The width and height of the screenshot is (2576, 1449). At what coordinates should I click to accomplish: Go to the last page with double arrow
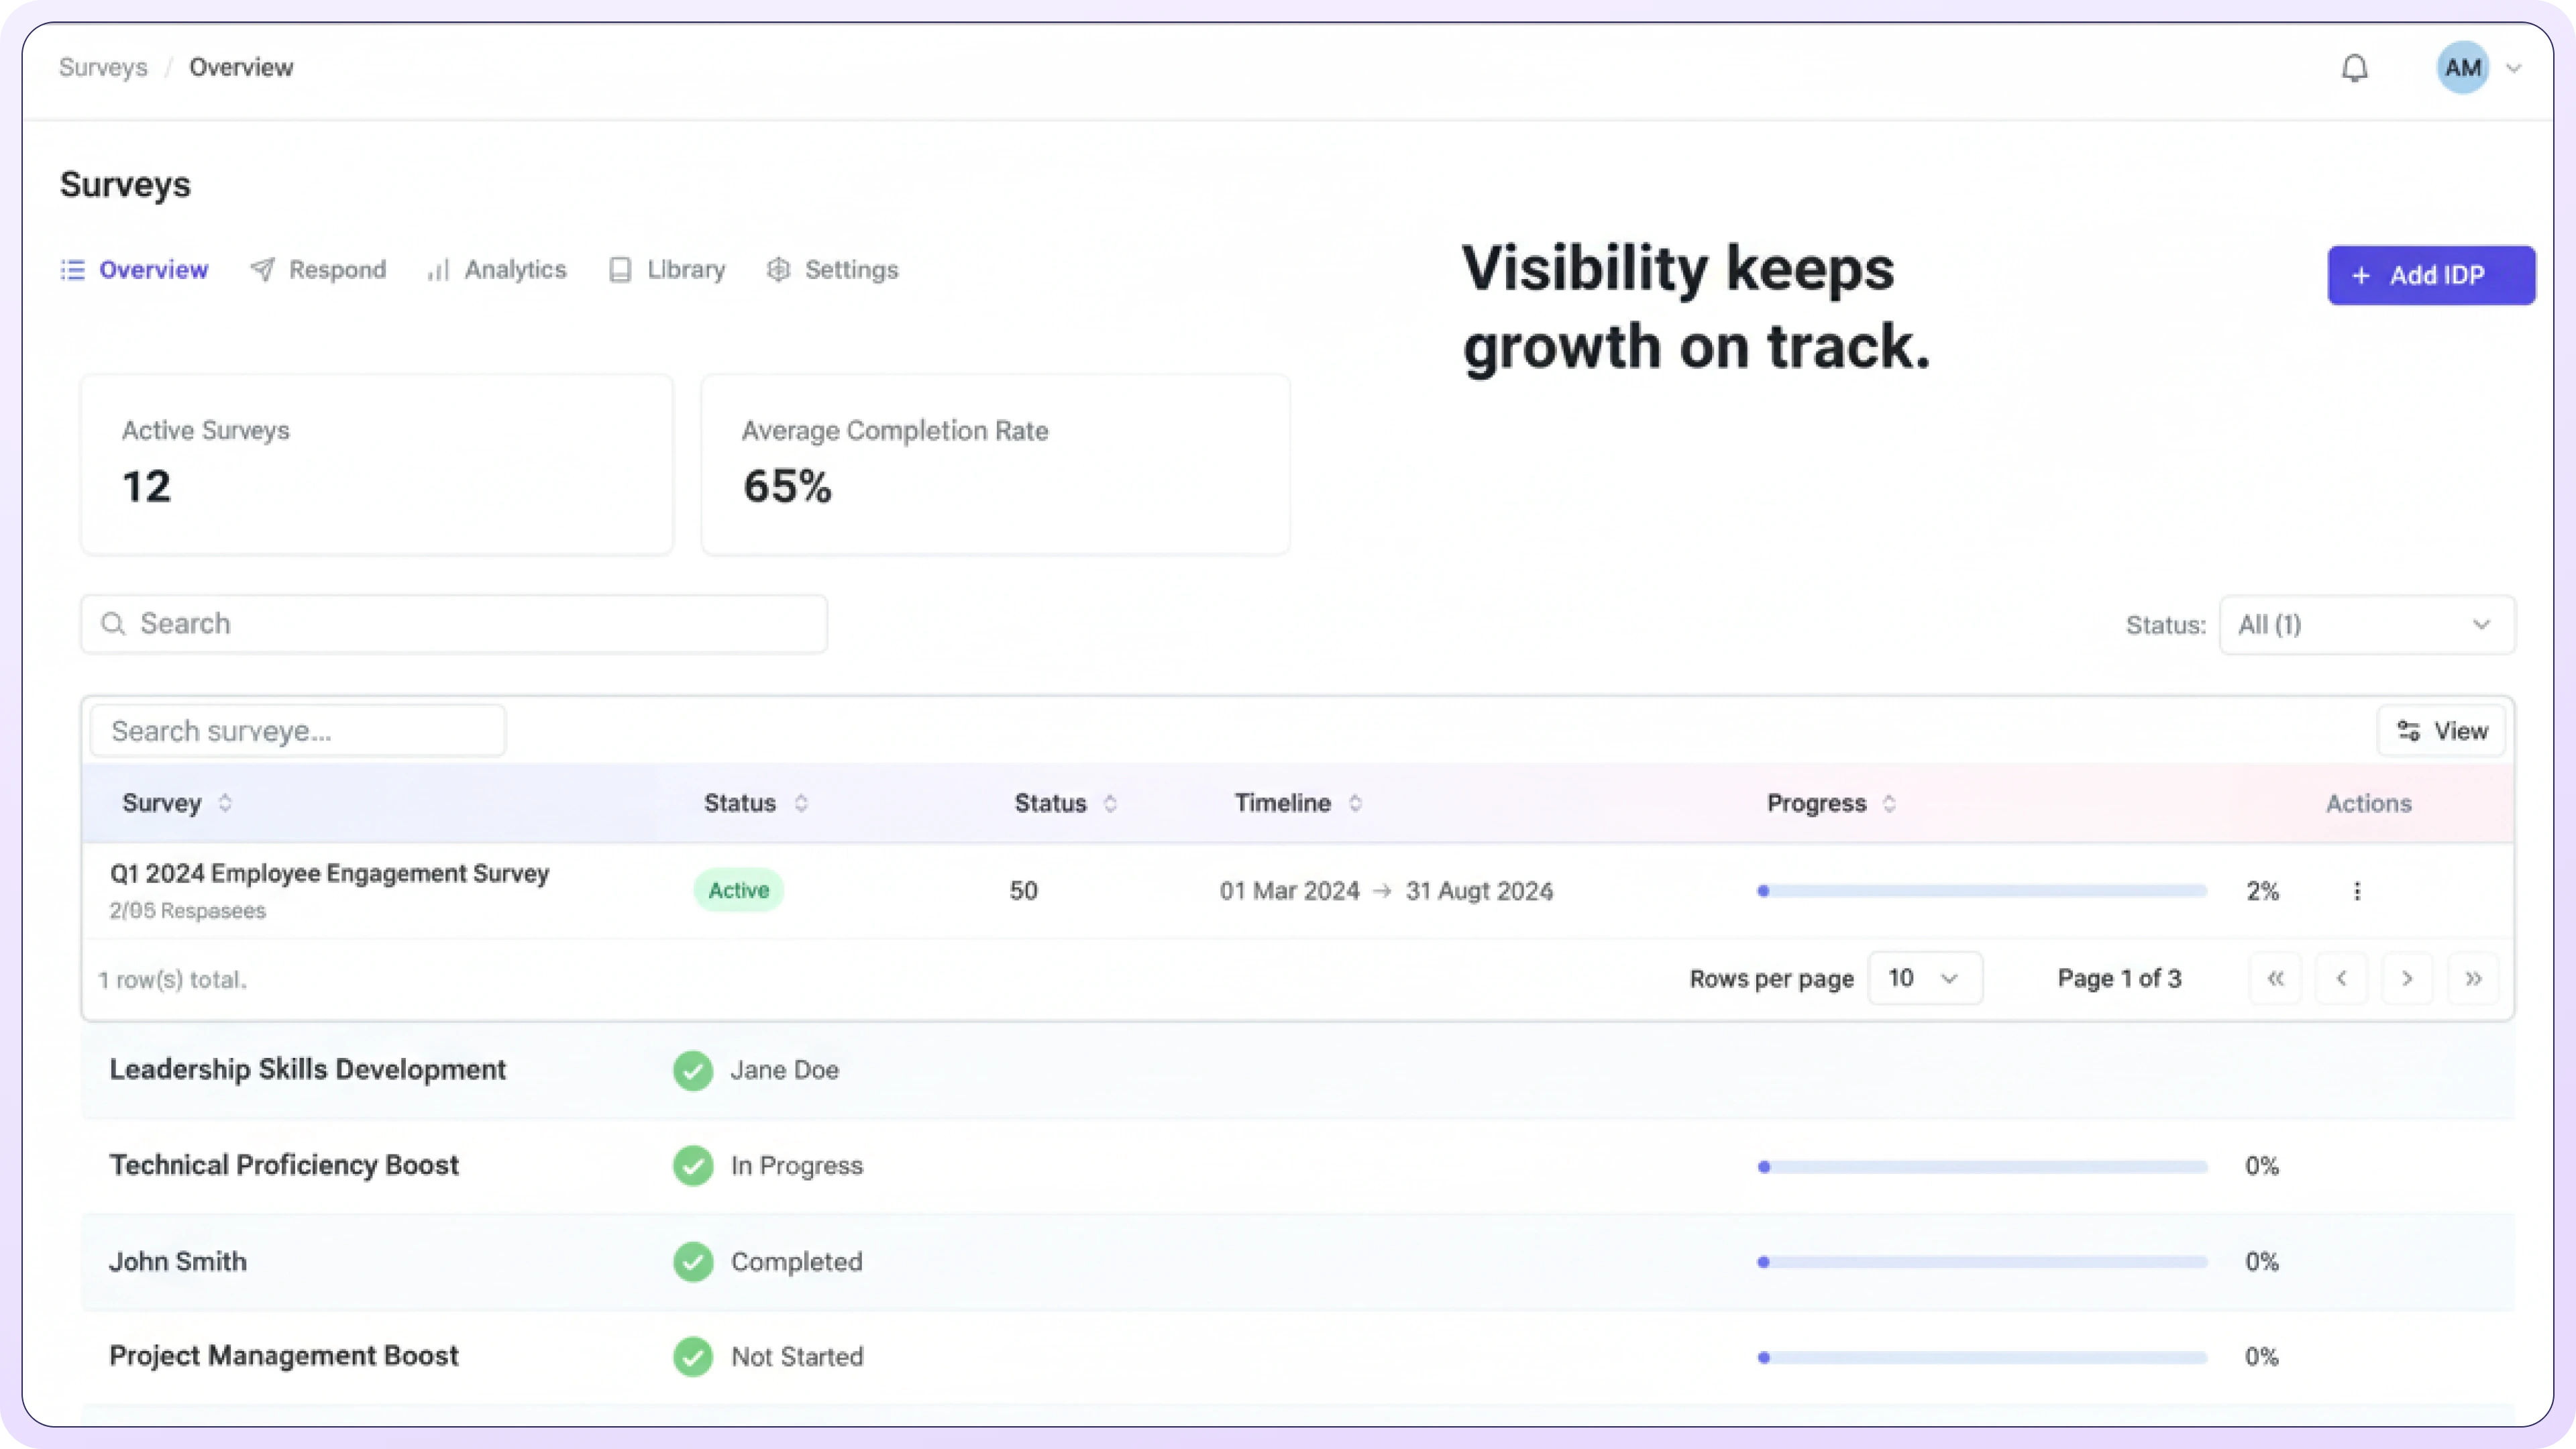pyautogui.click(x=2473, y=978)
